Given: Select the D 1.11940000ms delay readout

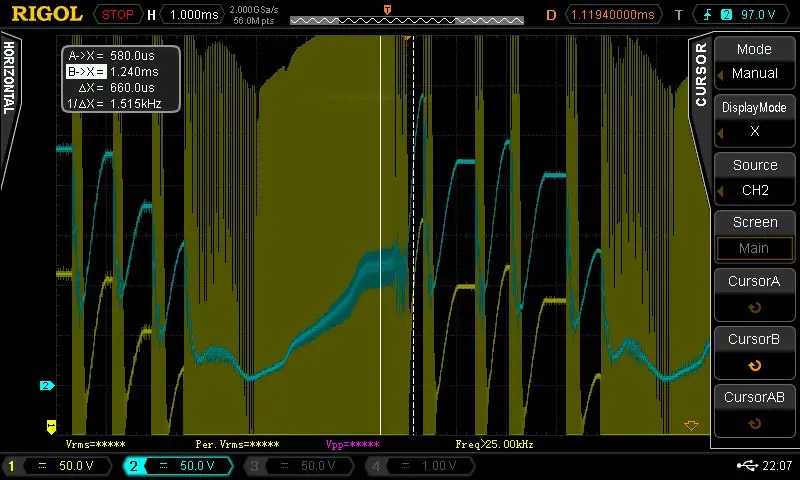Looking at the screenshot, I should [605, 15].
